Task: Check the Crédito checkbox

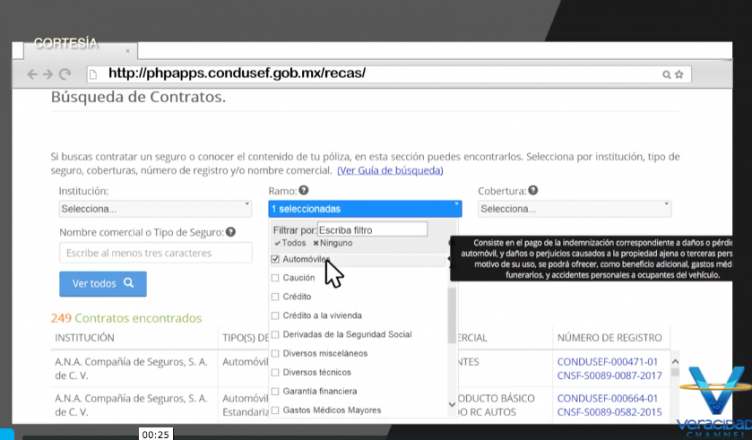Action: point(275,297)
